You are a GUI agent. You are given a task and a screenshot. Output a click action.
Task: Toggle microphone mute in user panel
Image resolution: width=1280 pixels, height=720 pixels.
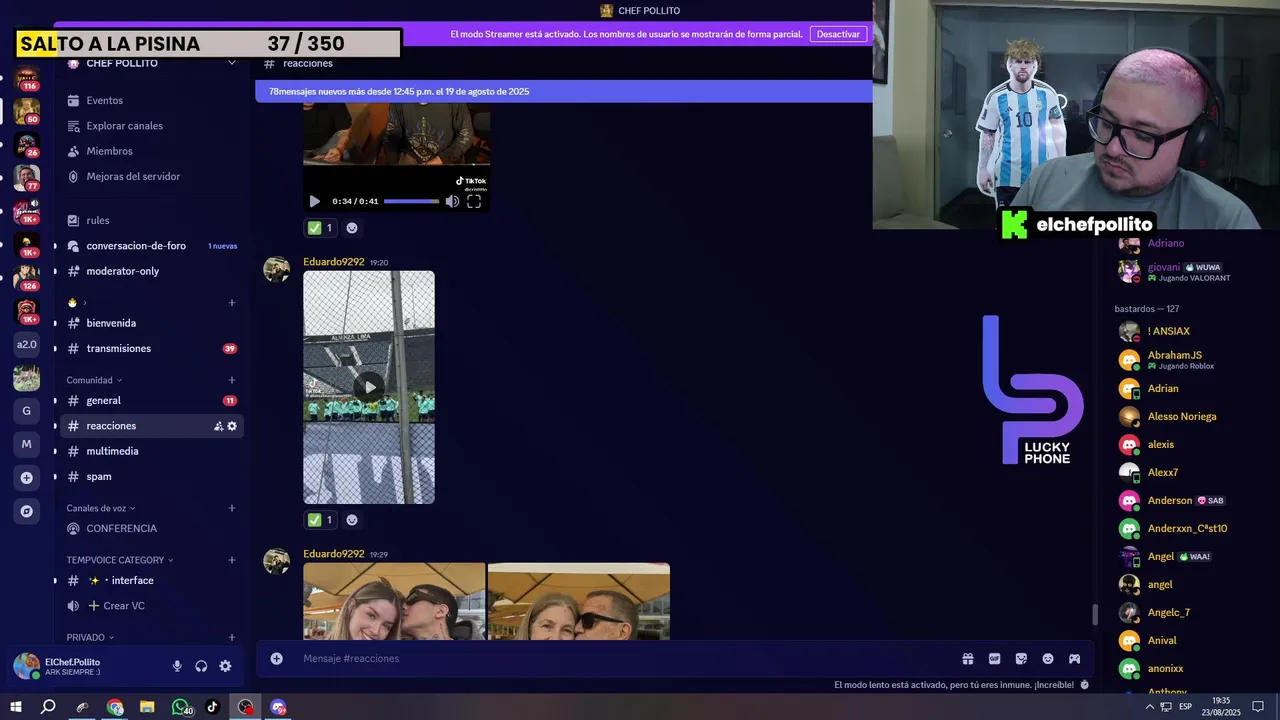tap(177, 666)
